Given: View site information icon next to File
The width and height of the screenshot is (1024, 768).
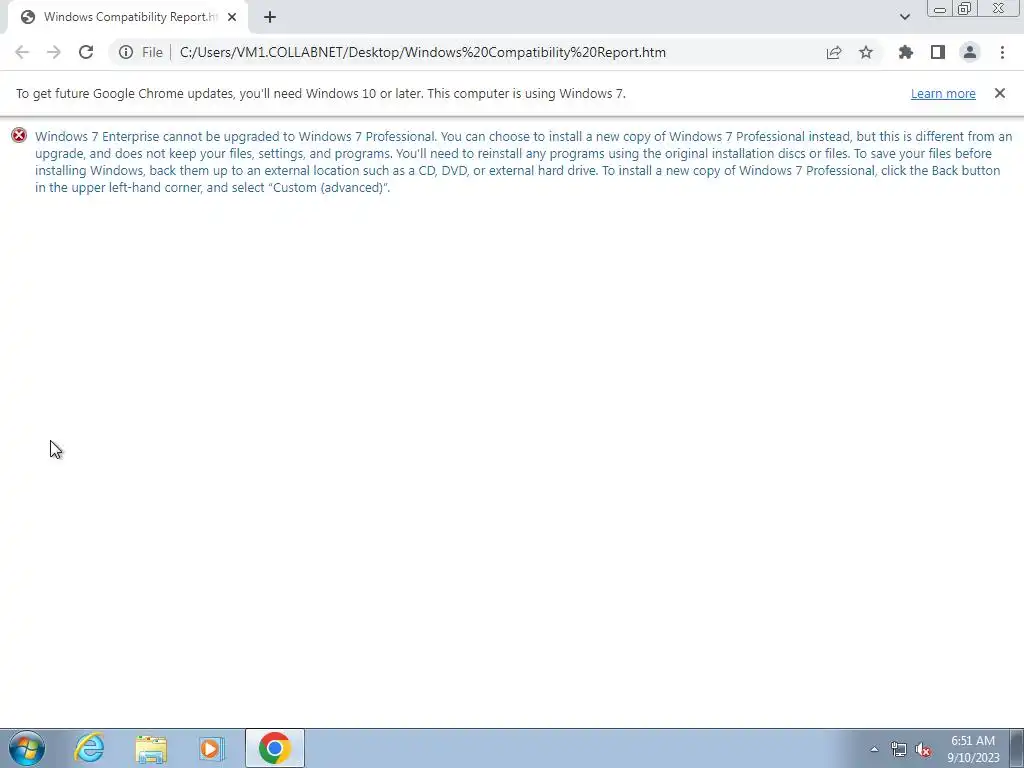Looking at the screenshot, I should point(126,52).
